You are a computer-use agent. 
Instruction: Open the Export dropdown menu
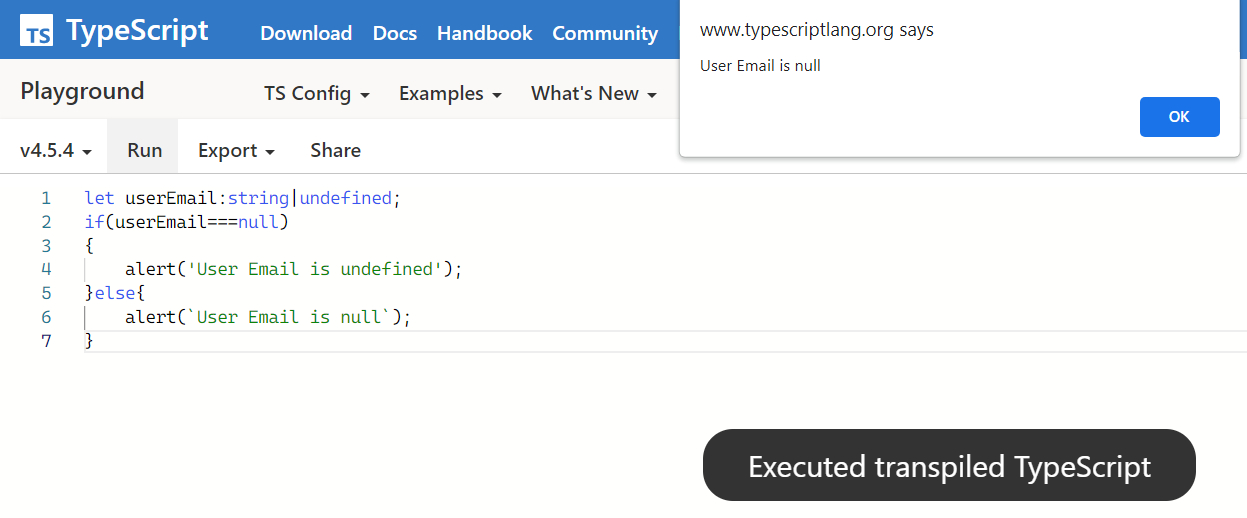click(236, 150)
